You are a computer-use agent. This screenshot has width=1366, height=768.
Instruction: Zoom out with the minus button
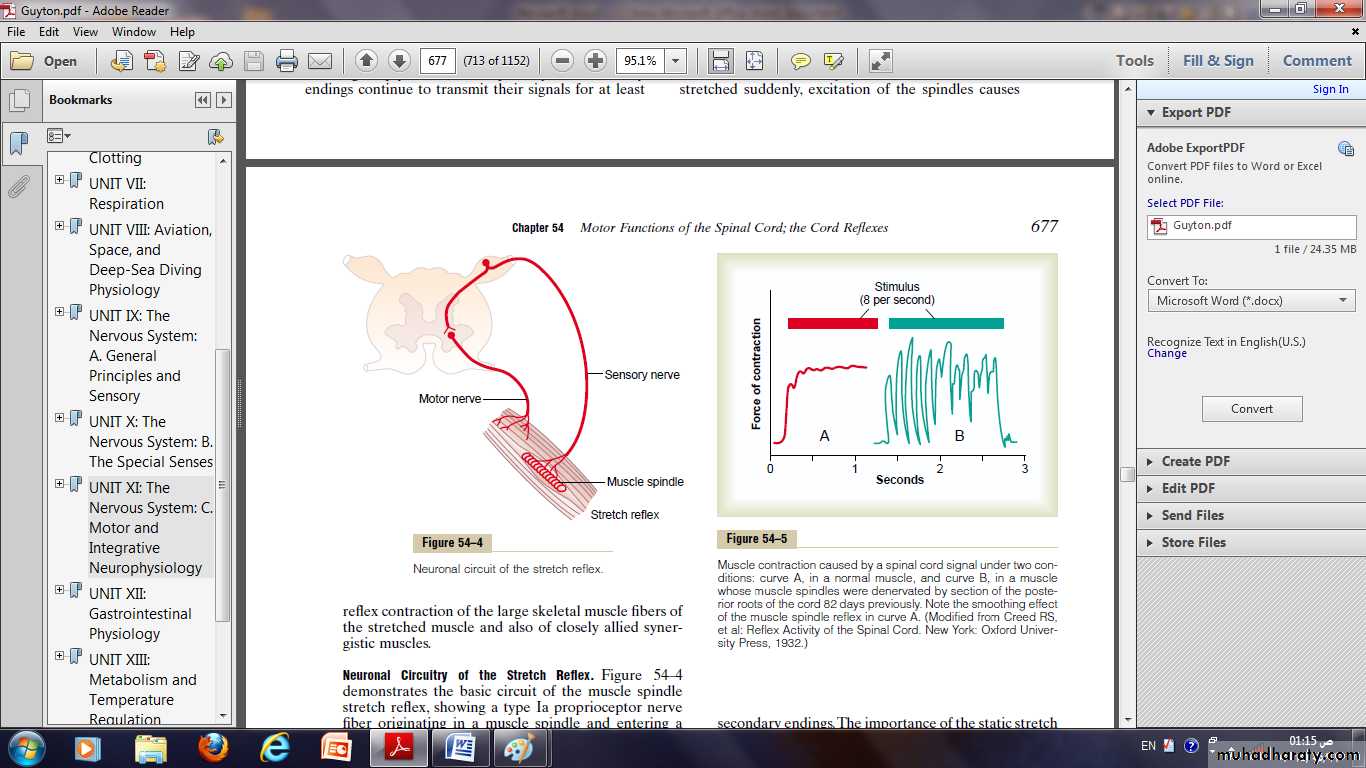tap(562, 61)
